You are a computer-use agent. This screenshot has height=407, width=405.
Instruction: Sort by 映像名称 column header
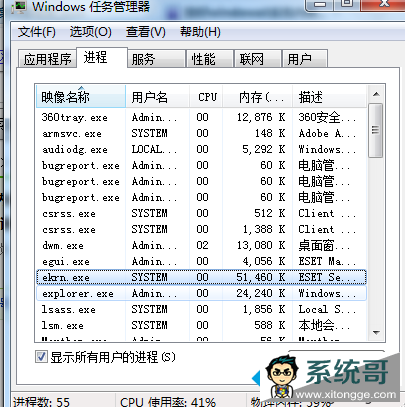[81, 97]
